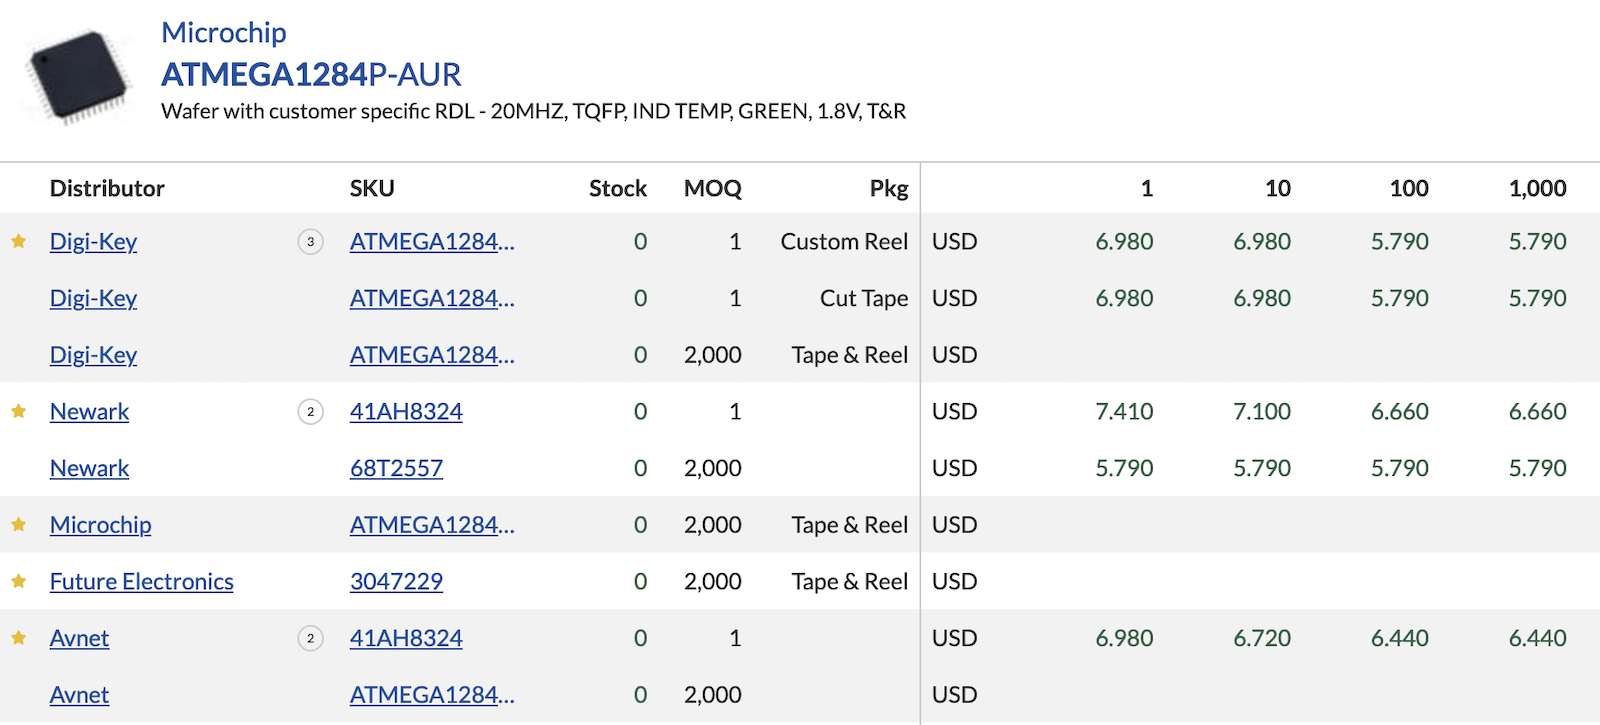Click the Distributor column header
The width and height of the screenshot is (1600, 725).
click(x=107, y=188)
